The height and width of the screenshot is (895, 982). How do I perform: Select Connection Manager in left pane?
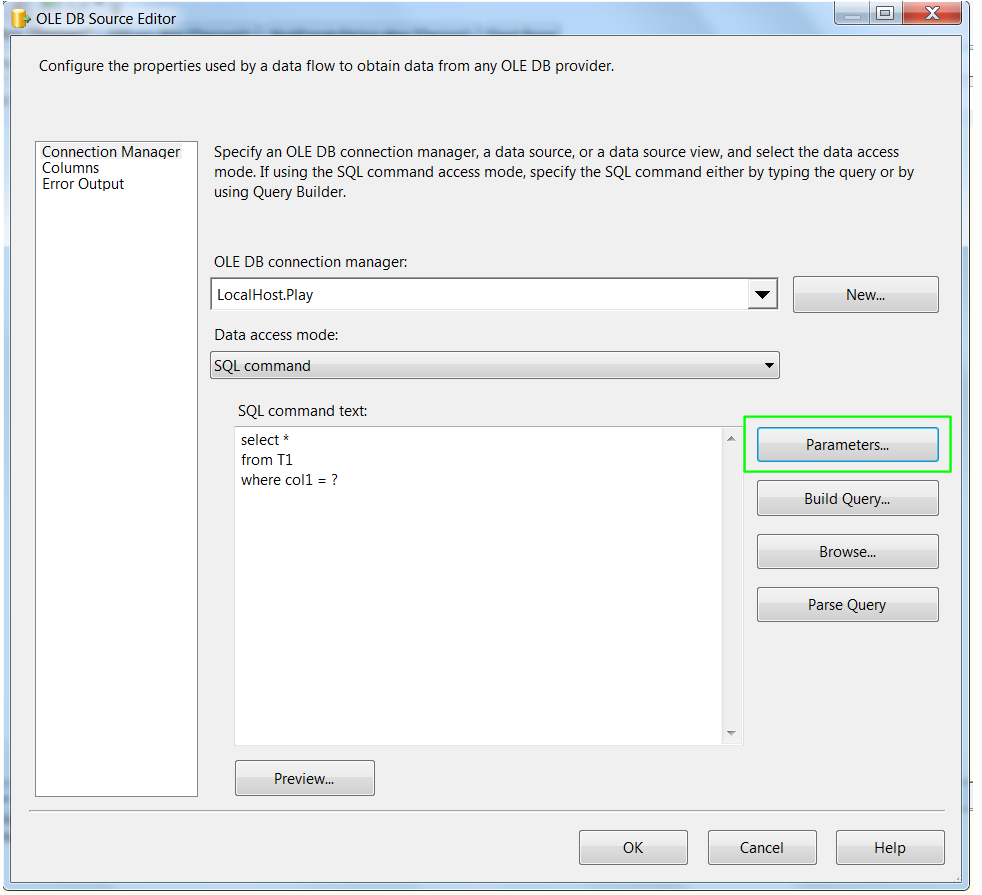[x=111, y=152]
